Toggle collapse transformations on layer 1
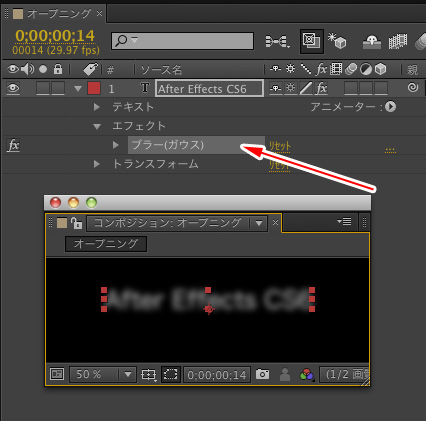The image size is (426, 421). (x=290, y=88)
